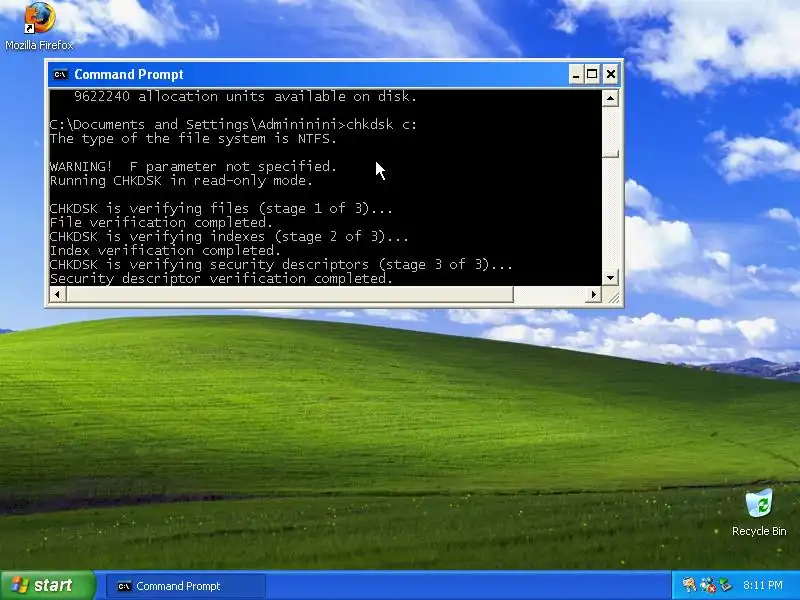The height and width of the screenshot is (600, 800).
Task: Open the Command Prompt title bar system icon
Action: pos(60,74)
